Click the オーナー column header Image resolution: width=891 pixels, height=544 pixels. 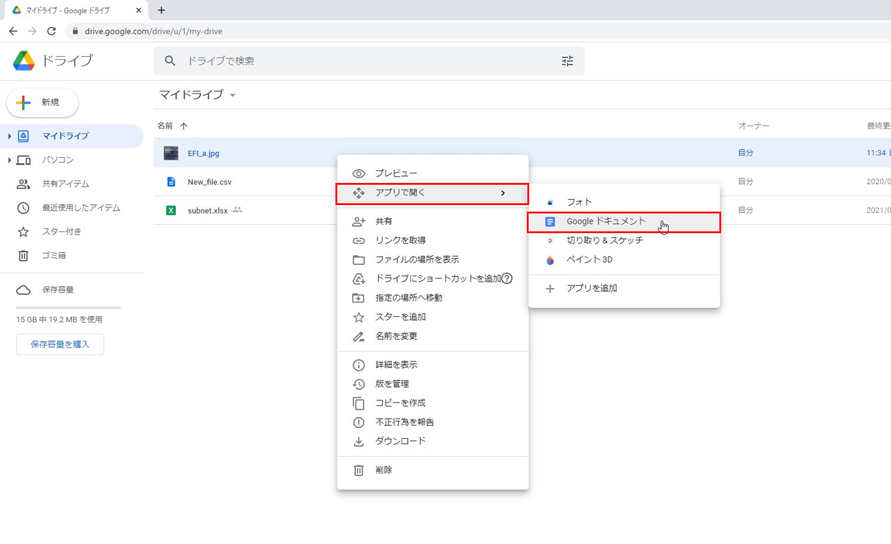point(753,126)
